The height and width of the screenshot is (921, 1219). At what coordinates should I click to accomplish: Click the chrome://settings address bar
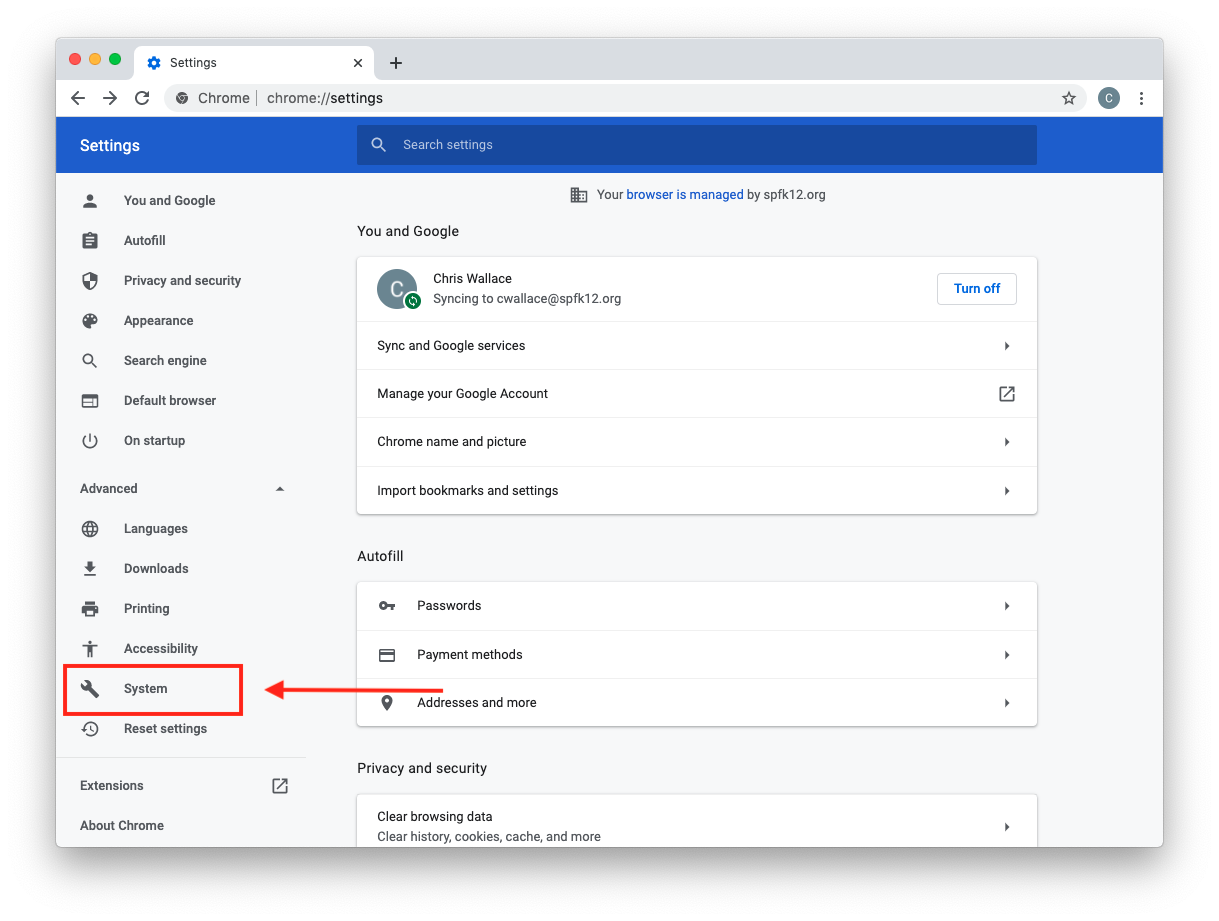click(625, 98)
